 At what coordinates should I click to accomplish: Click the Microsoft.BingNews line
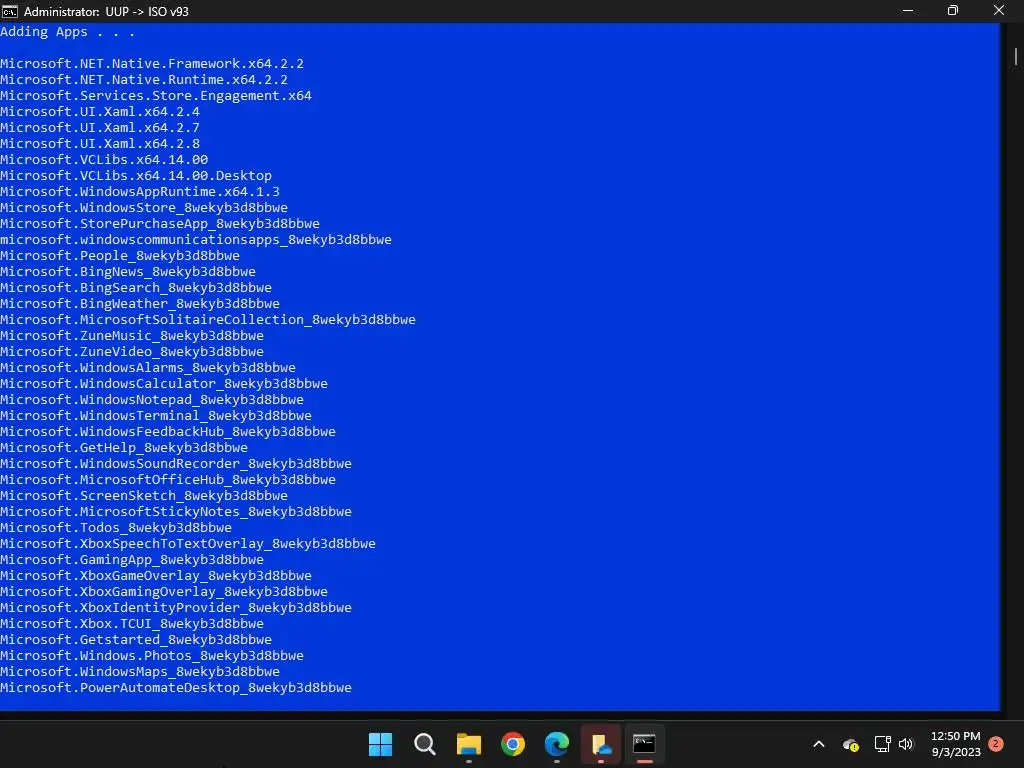point(128,272)
